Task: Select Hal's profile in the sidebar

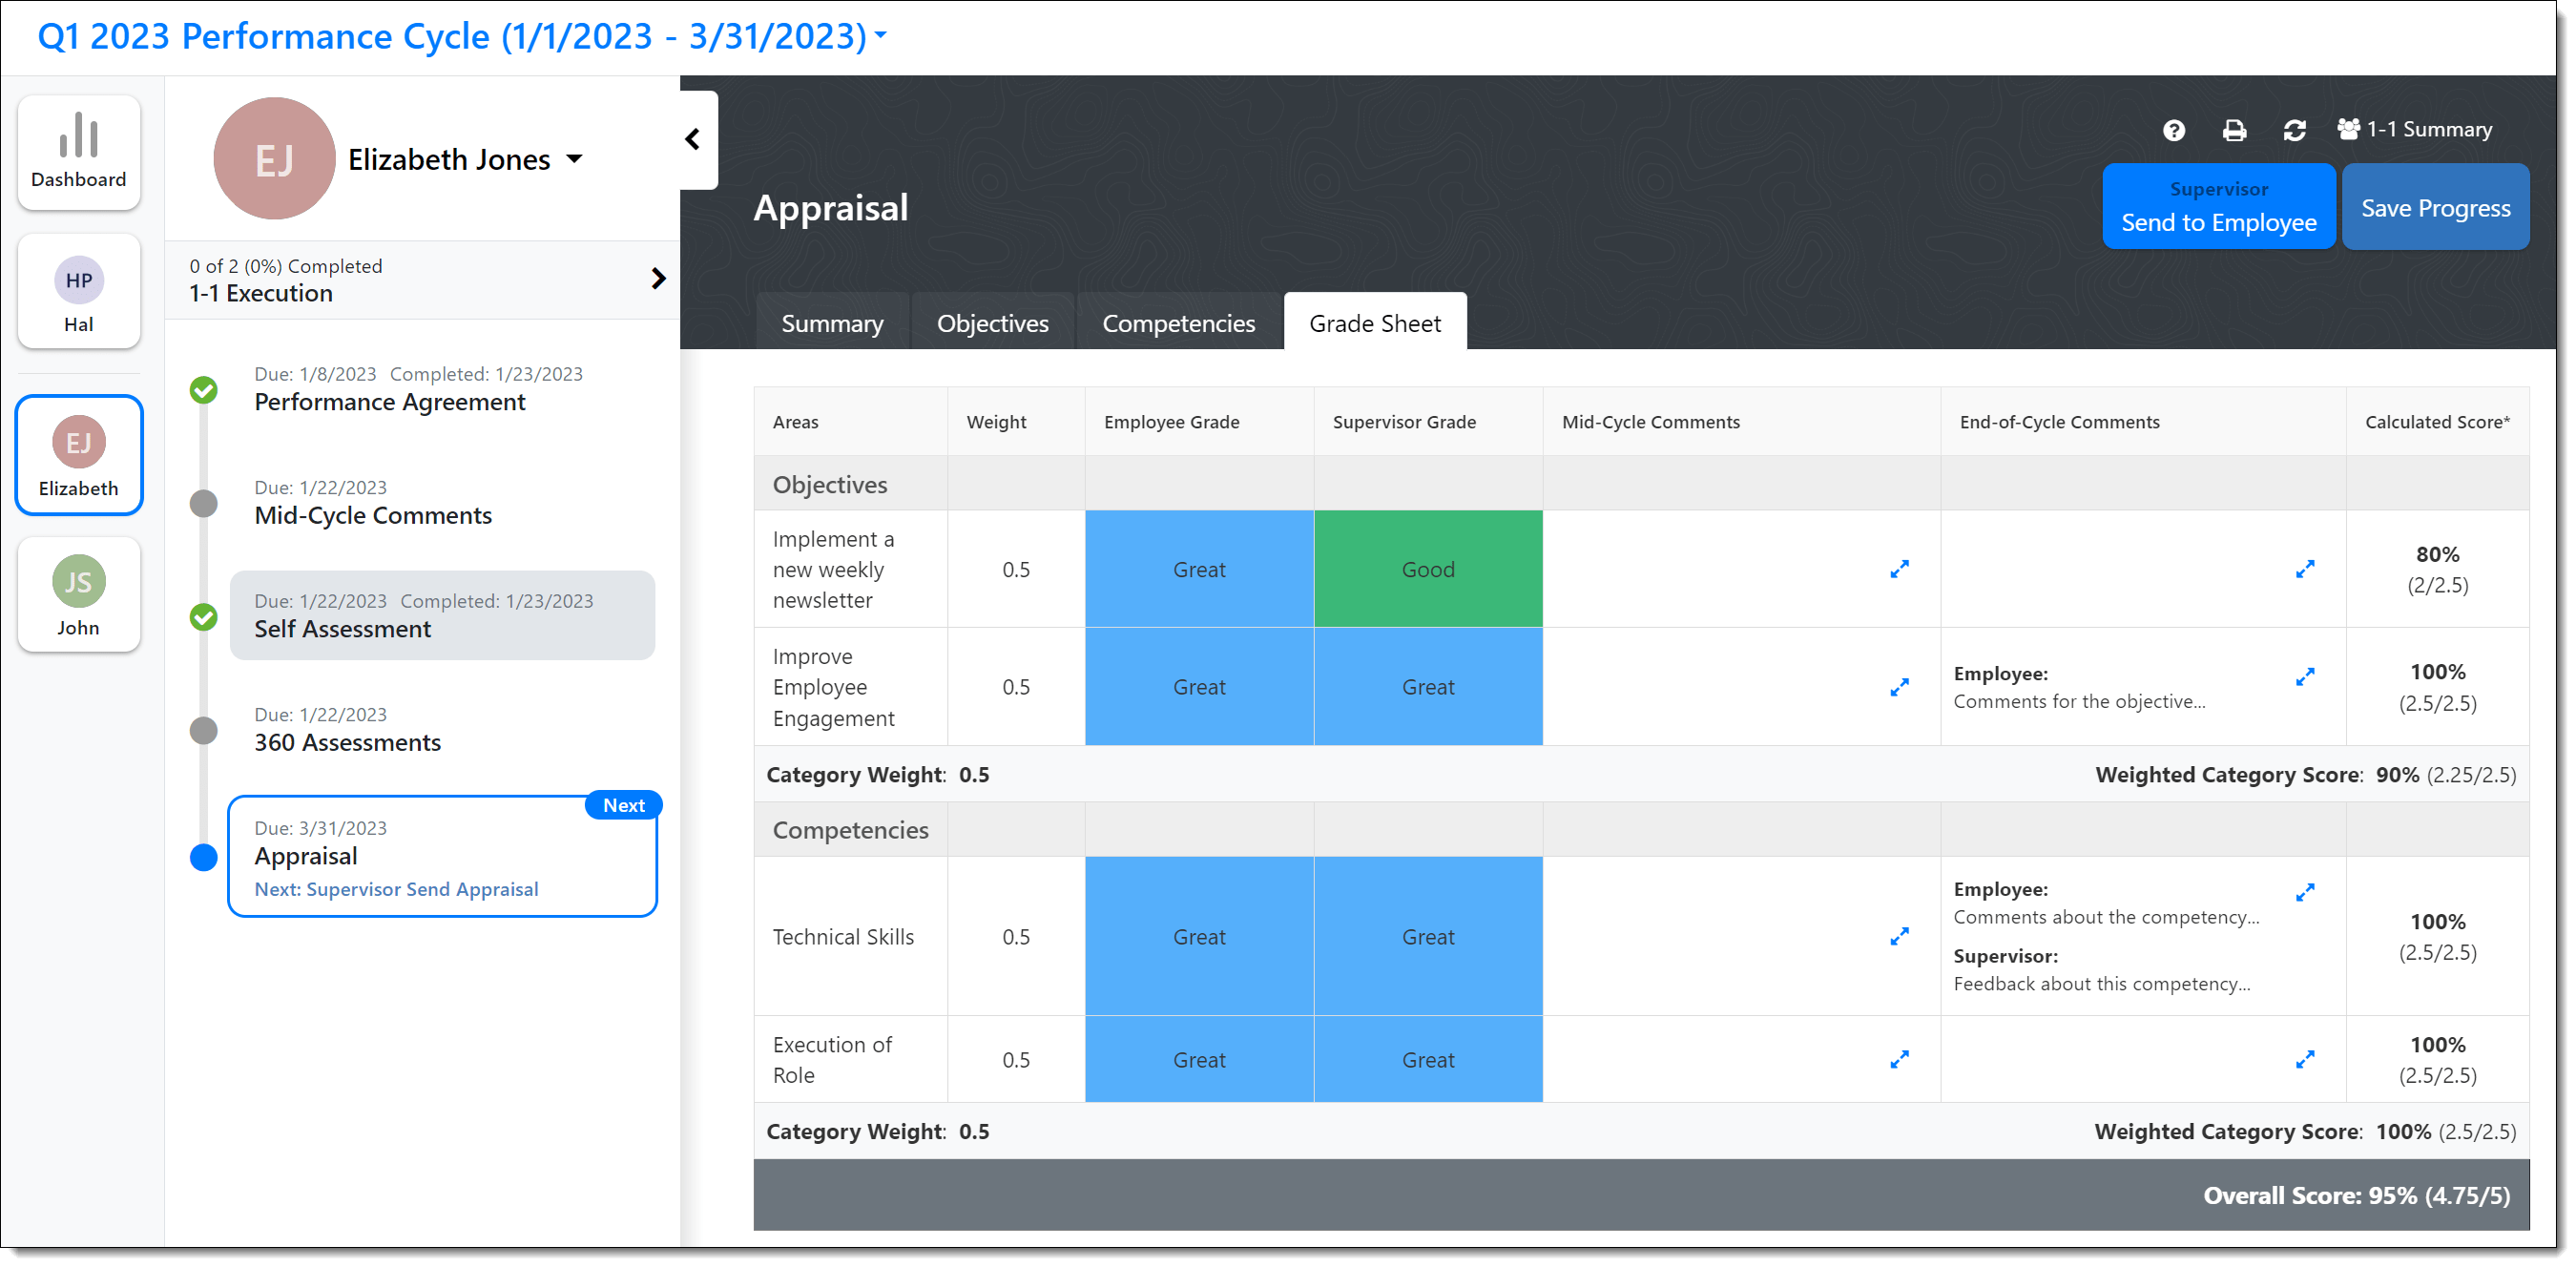Action: click(78, 291)
